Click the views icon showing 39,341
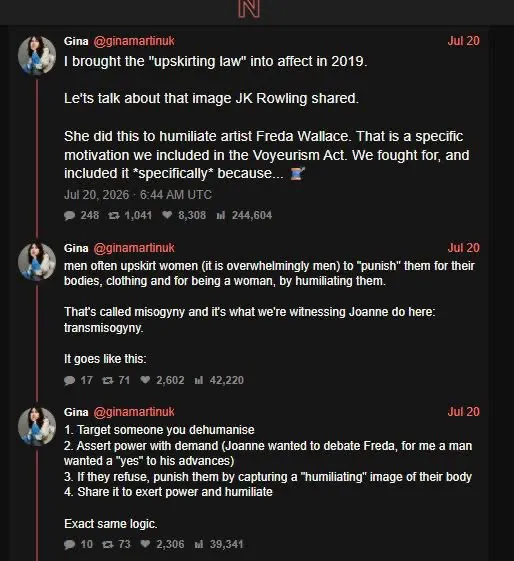 pyautogui.click(x=199, y=544)
